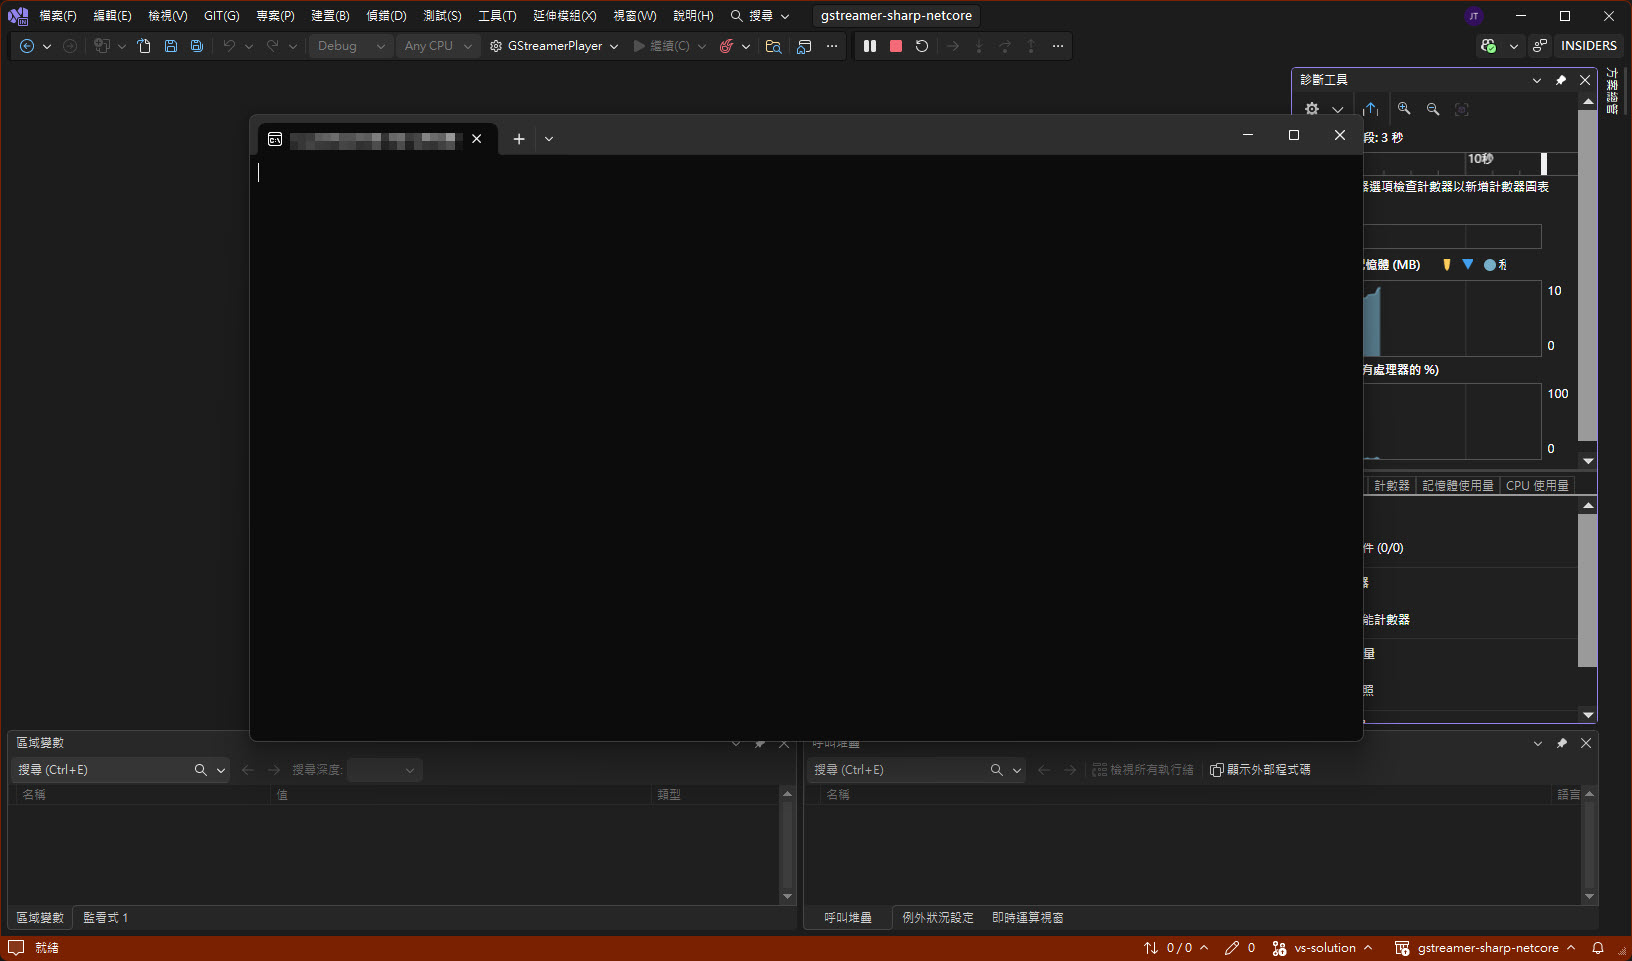Restart the debug session
The image size is (1632, 961).
click(922, 46)
